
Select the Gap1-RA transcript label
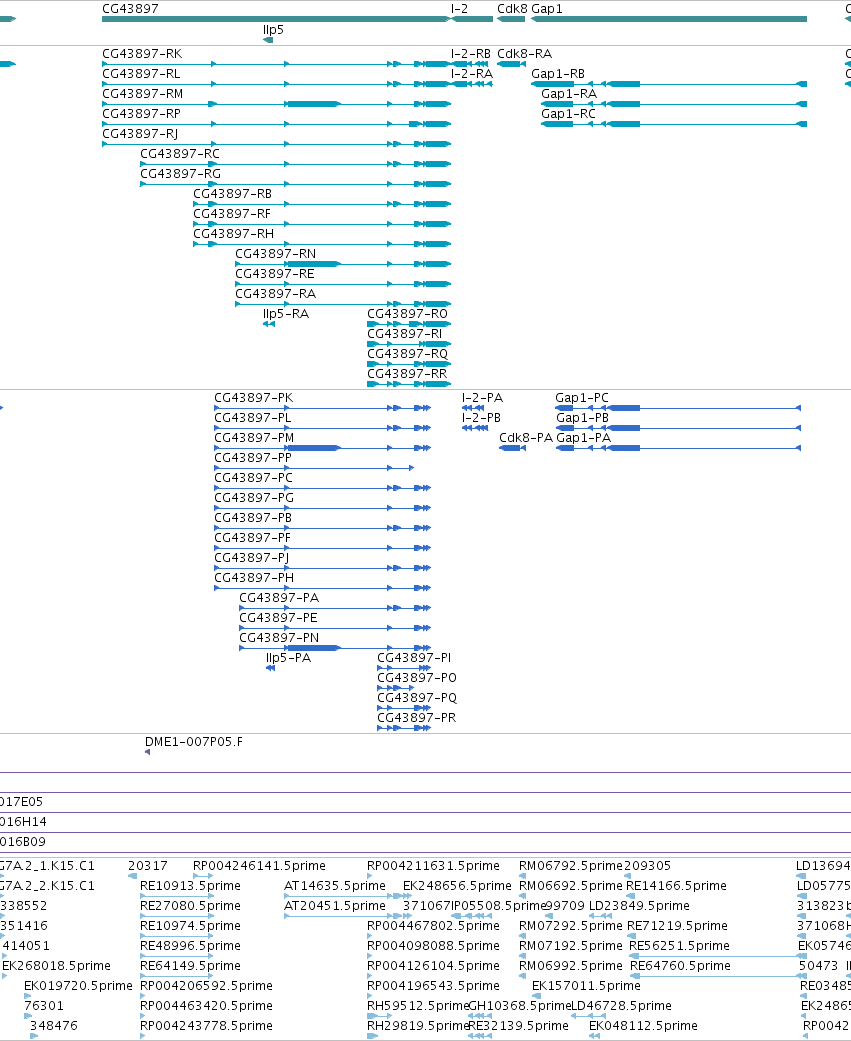[569, 94]
